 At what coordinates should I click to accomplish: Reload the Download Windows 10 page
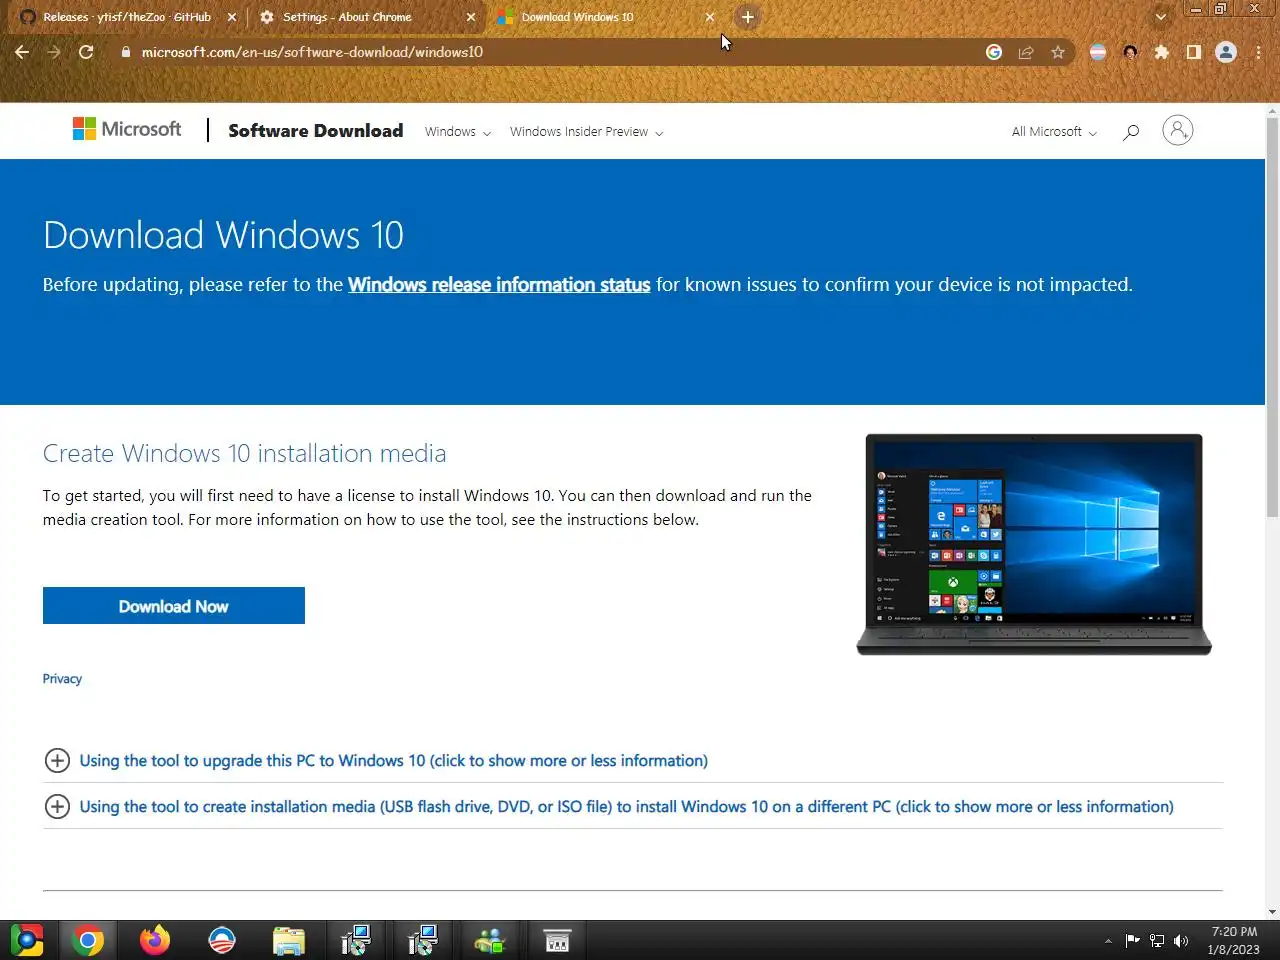[86, 52]
